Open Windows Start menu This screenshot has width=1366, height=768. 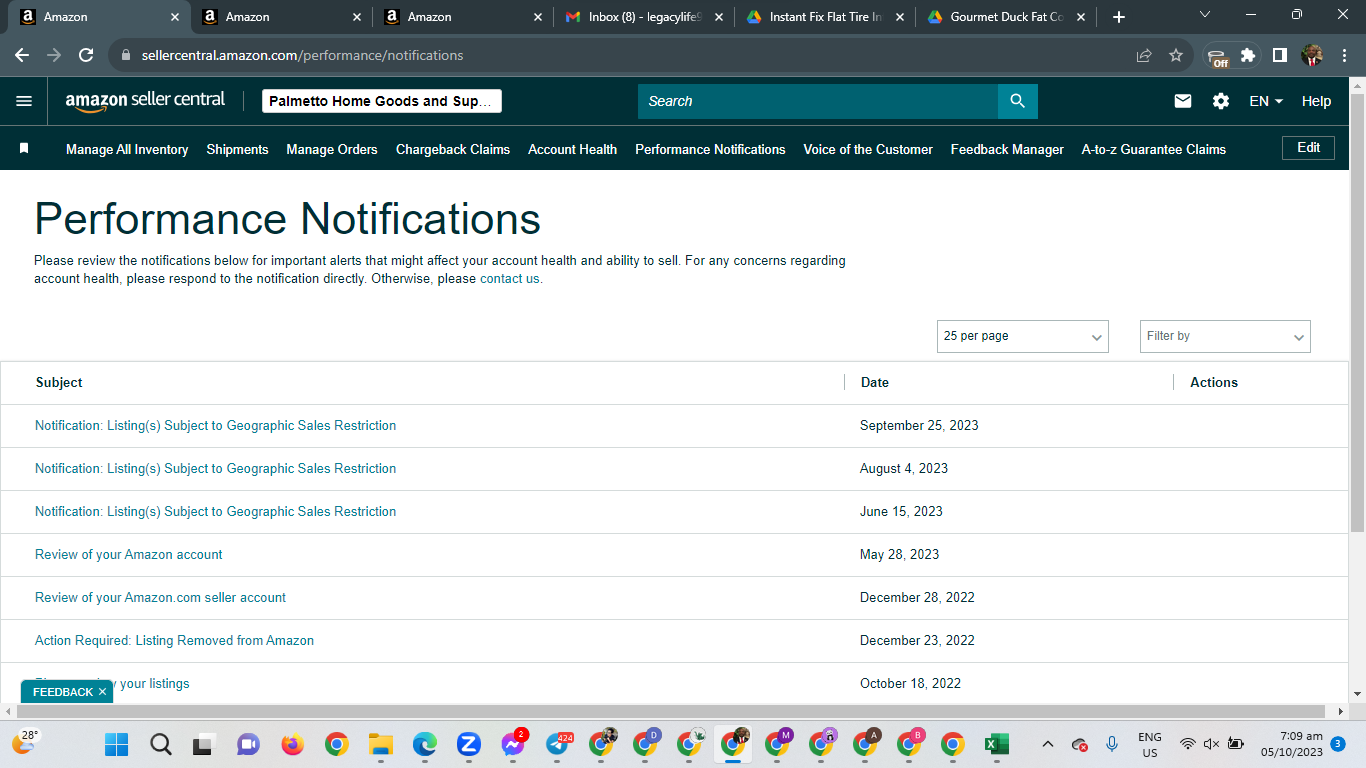pos(117,744)
